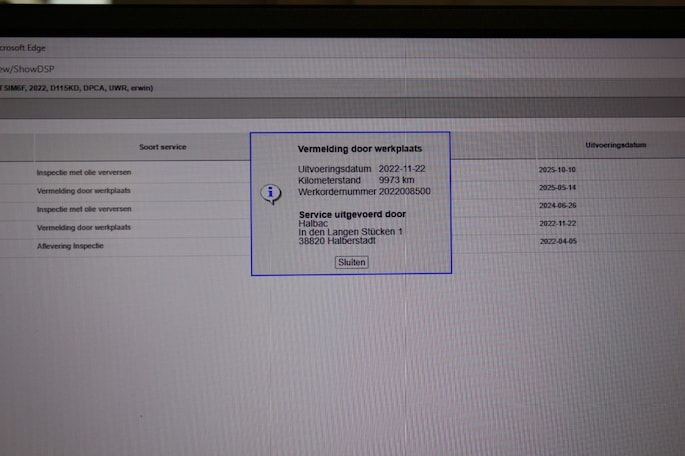The height and width of the screenshot is (456, 685).
Task: Click the 'Uitvoeringsdatum' column header
Action: coord(615,145)
